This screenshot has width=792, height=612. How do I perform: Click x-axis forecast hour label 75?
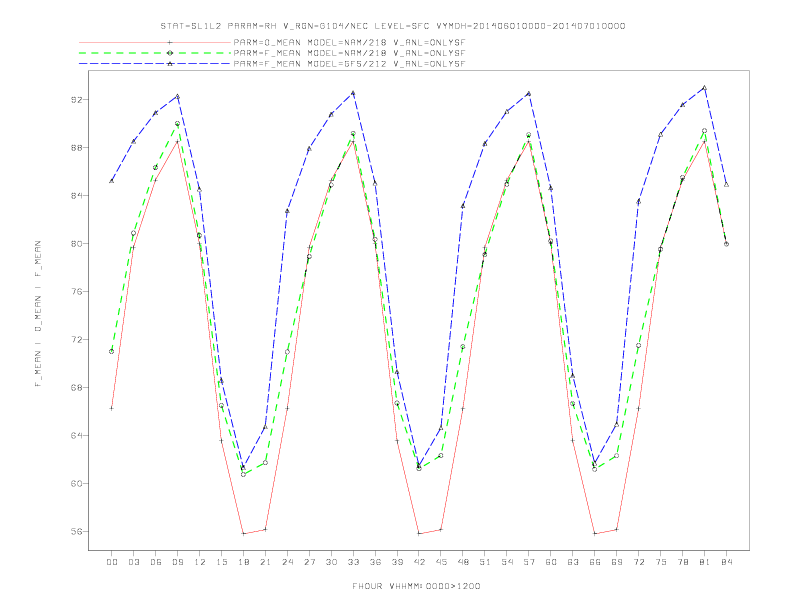[x=661, y=562]
